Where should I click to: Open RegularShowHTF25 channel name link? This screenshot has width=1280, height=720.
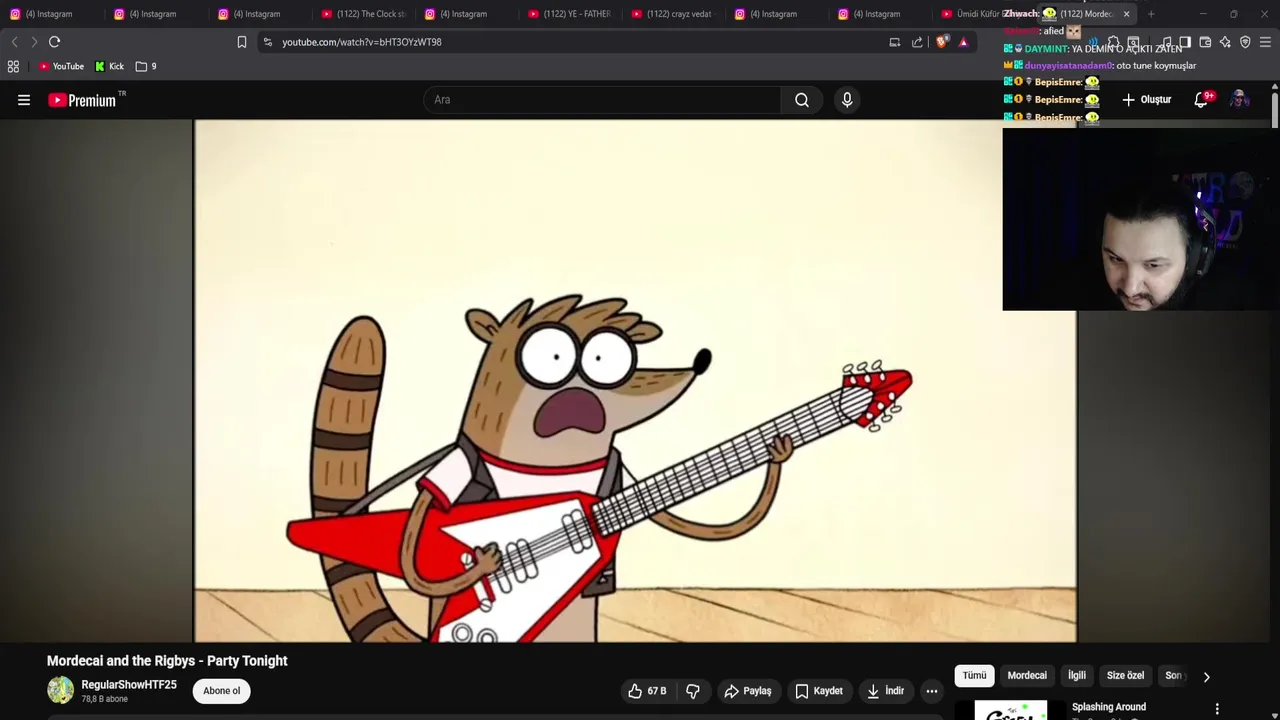(x=129, y=685)
